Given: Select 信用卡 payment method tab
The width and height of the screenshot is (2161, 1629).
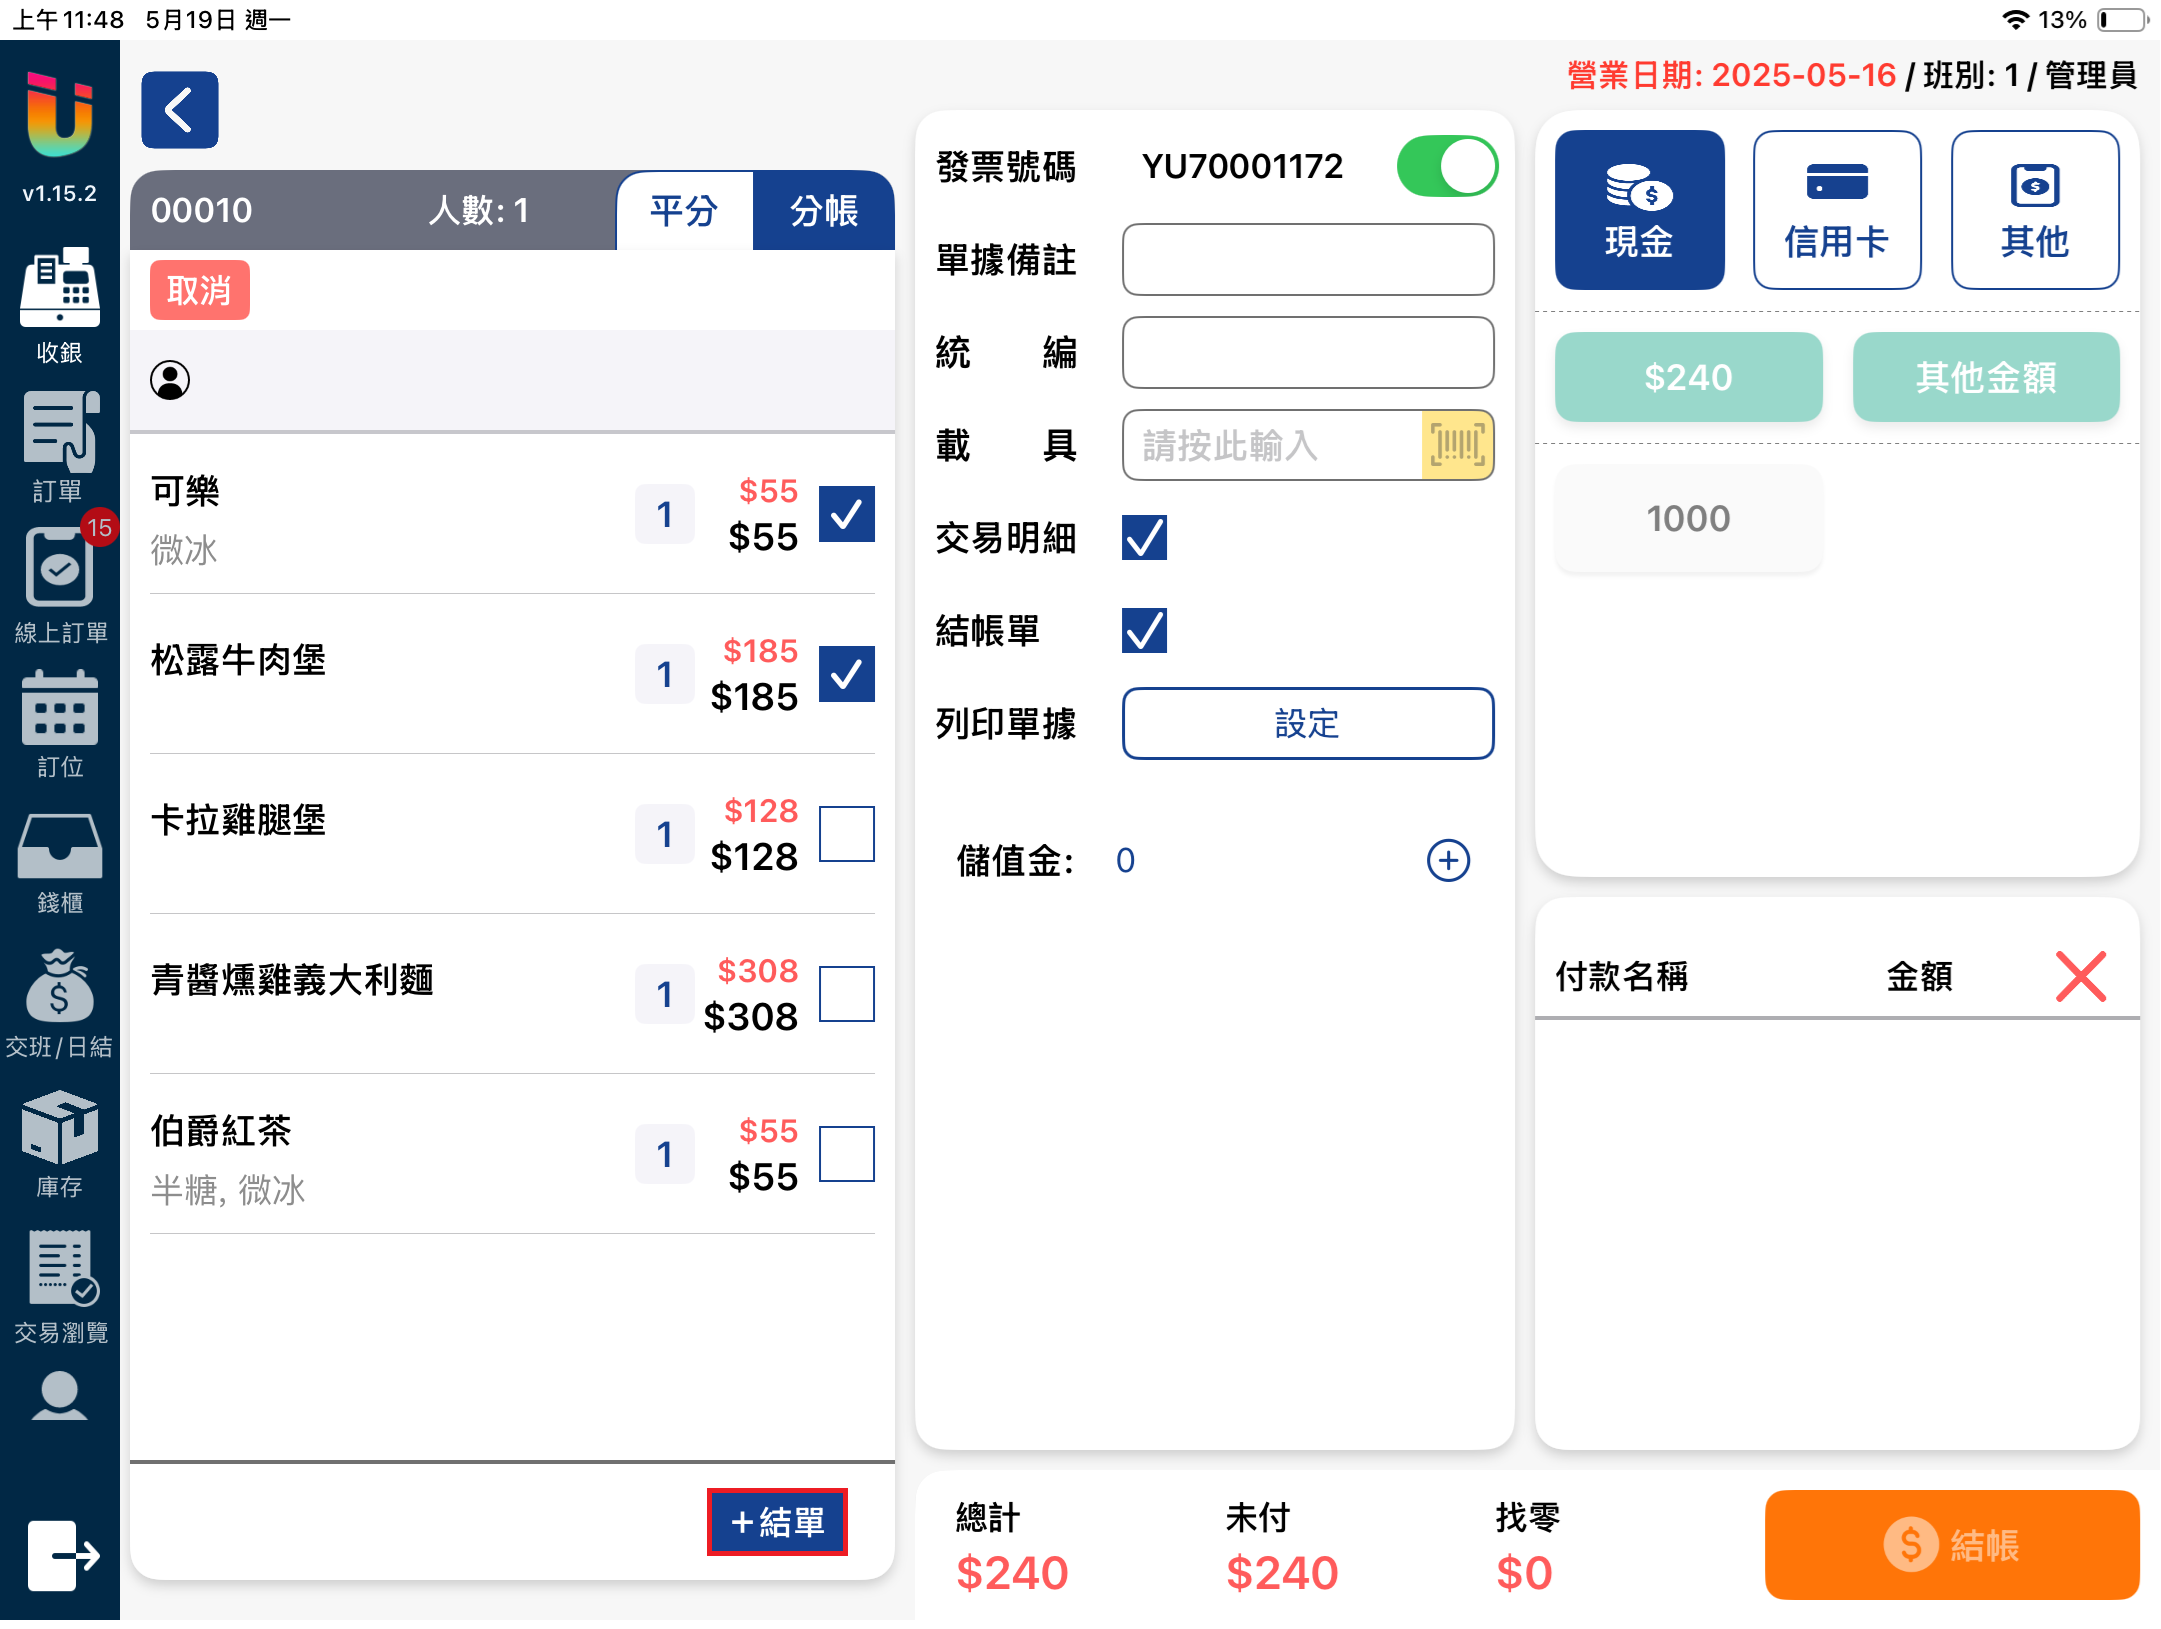Looking at the screenshot, I should click(1836, 210).
